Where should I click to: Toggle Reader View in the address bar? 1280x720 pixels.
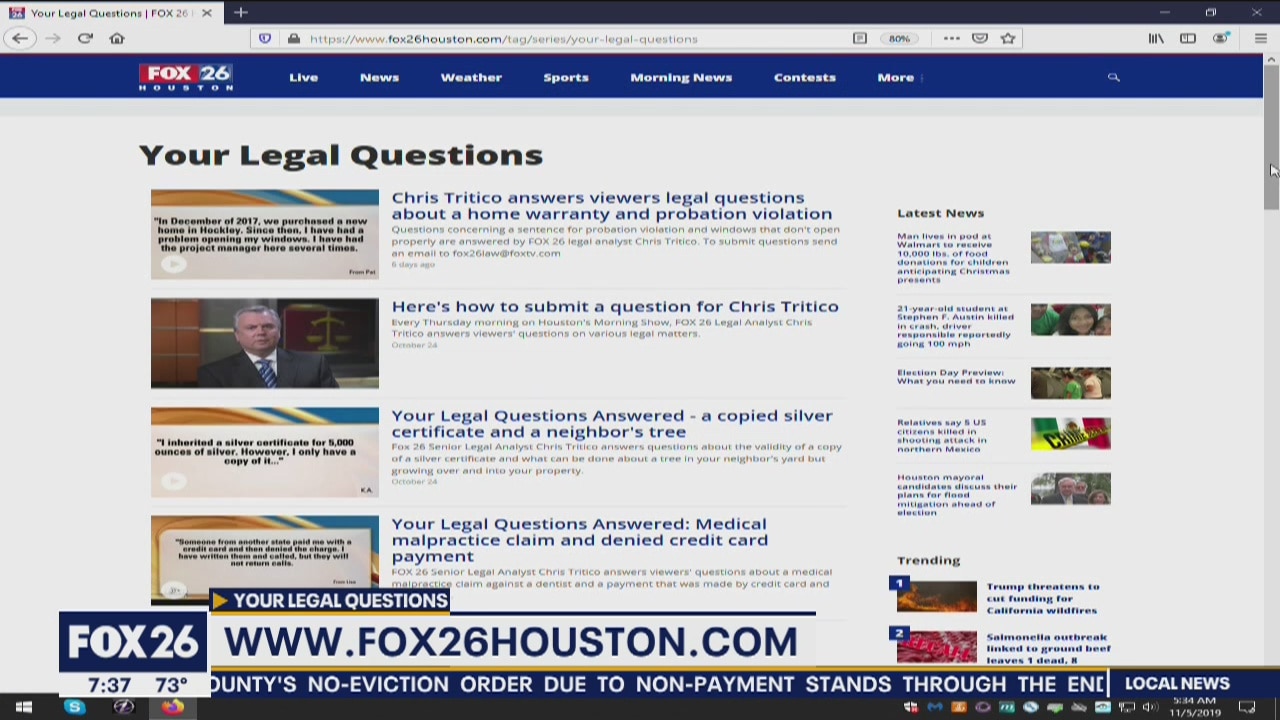[x=859, y=38]
